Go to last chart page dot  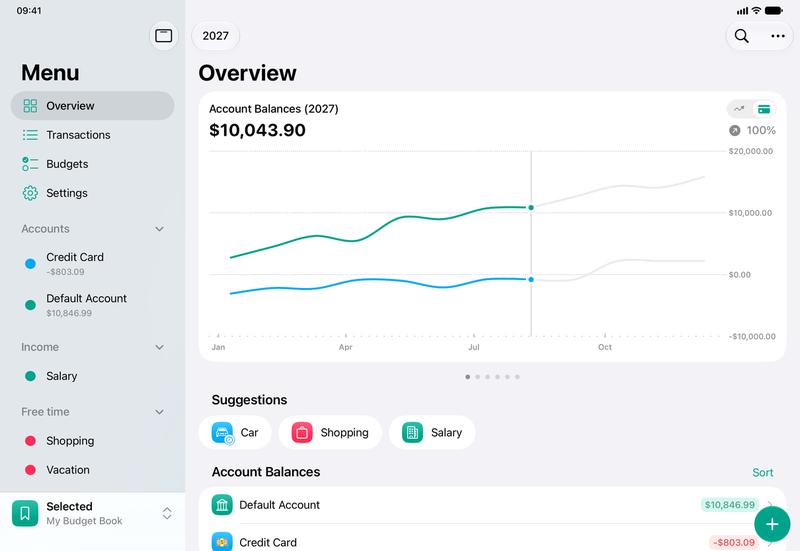(517, 377)
